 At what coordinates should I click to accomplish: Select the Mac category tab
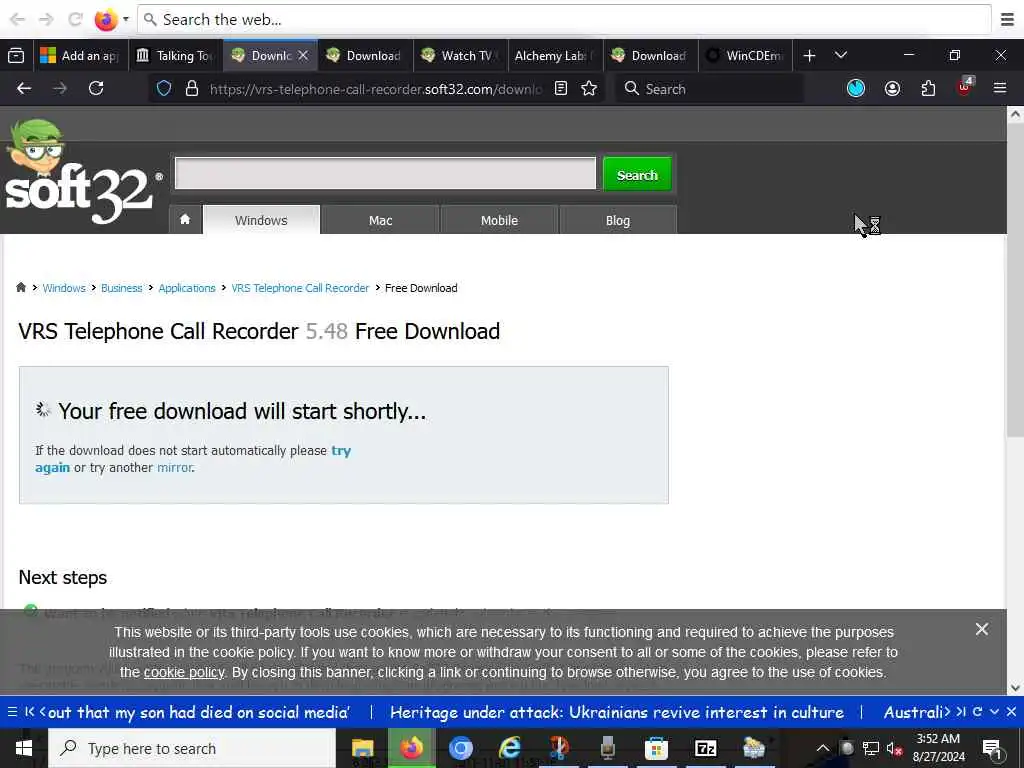[381, 220]
